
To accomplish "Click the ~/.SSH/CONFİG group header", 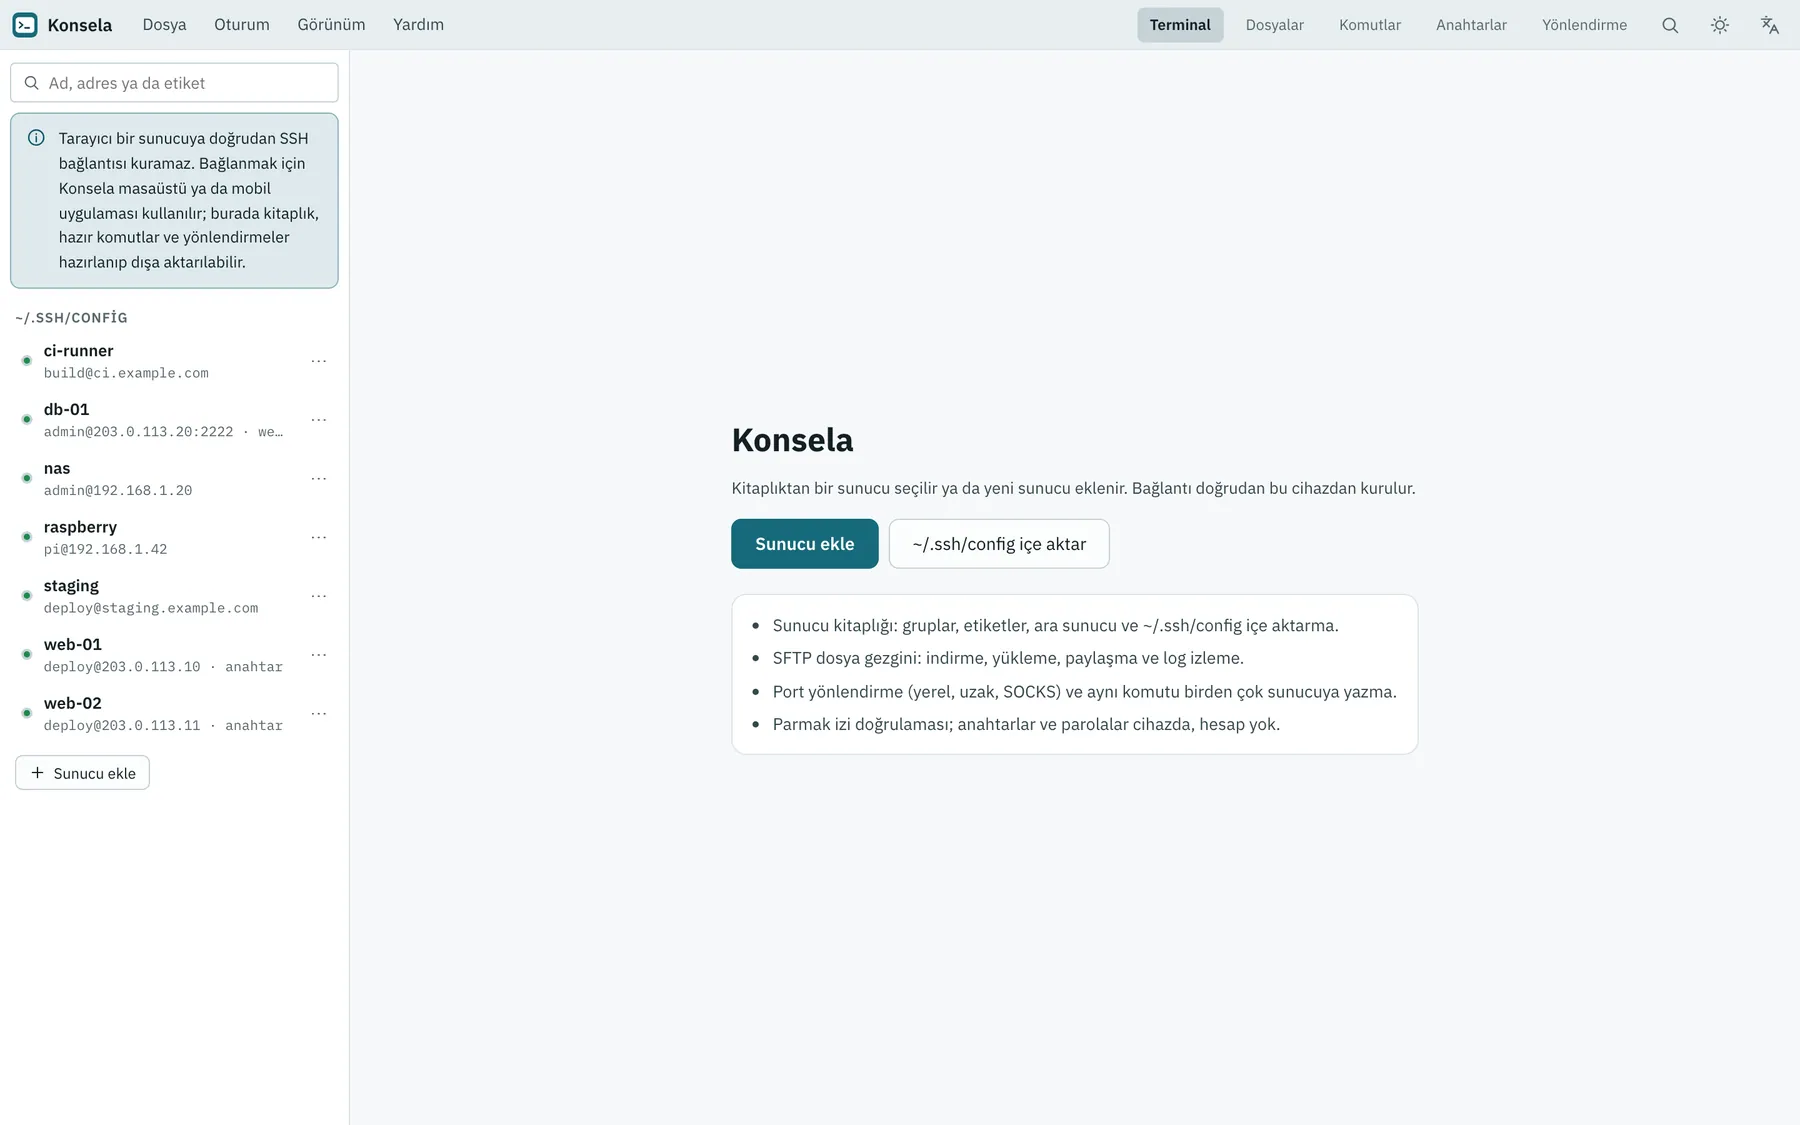I will (71, 318).
